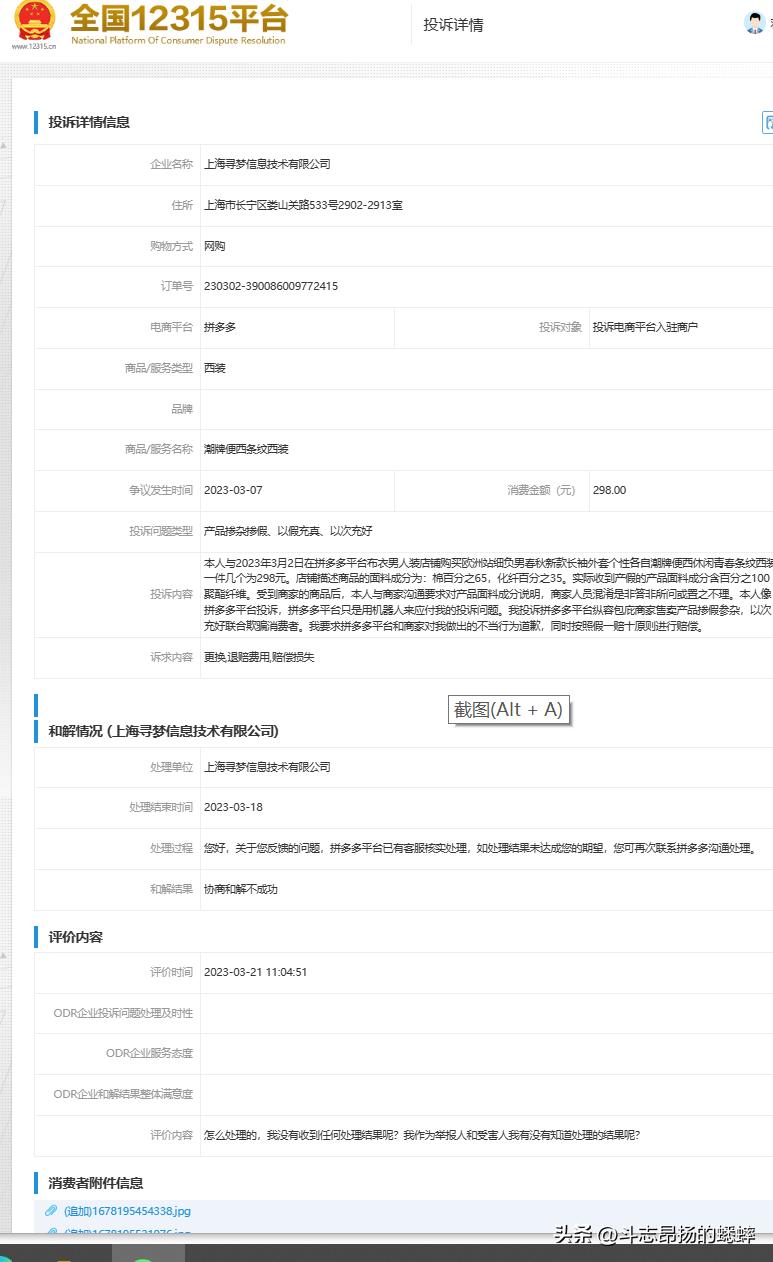Click the 商品/服务类型 value 西装
Image resolution: width=773 pixels, height=1262 pixels.
215,368
